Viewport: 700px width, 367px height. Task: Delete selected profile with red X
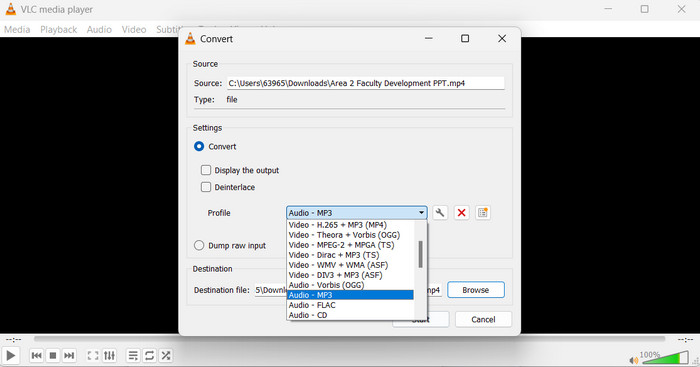461,213
